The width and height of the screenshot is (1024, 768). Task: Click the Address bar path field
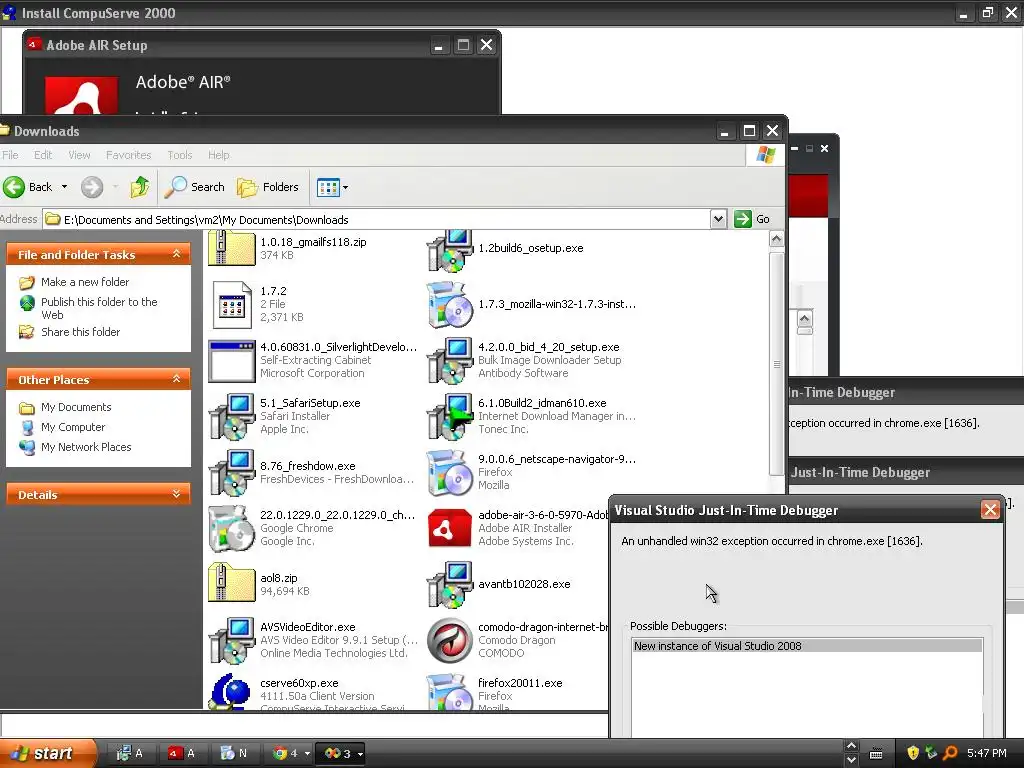point(376,219)
